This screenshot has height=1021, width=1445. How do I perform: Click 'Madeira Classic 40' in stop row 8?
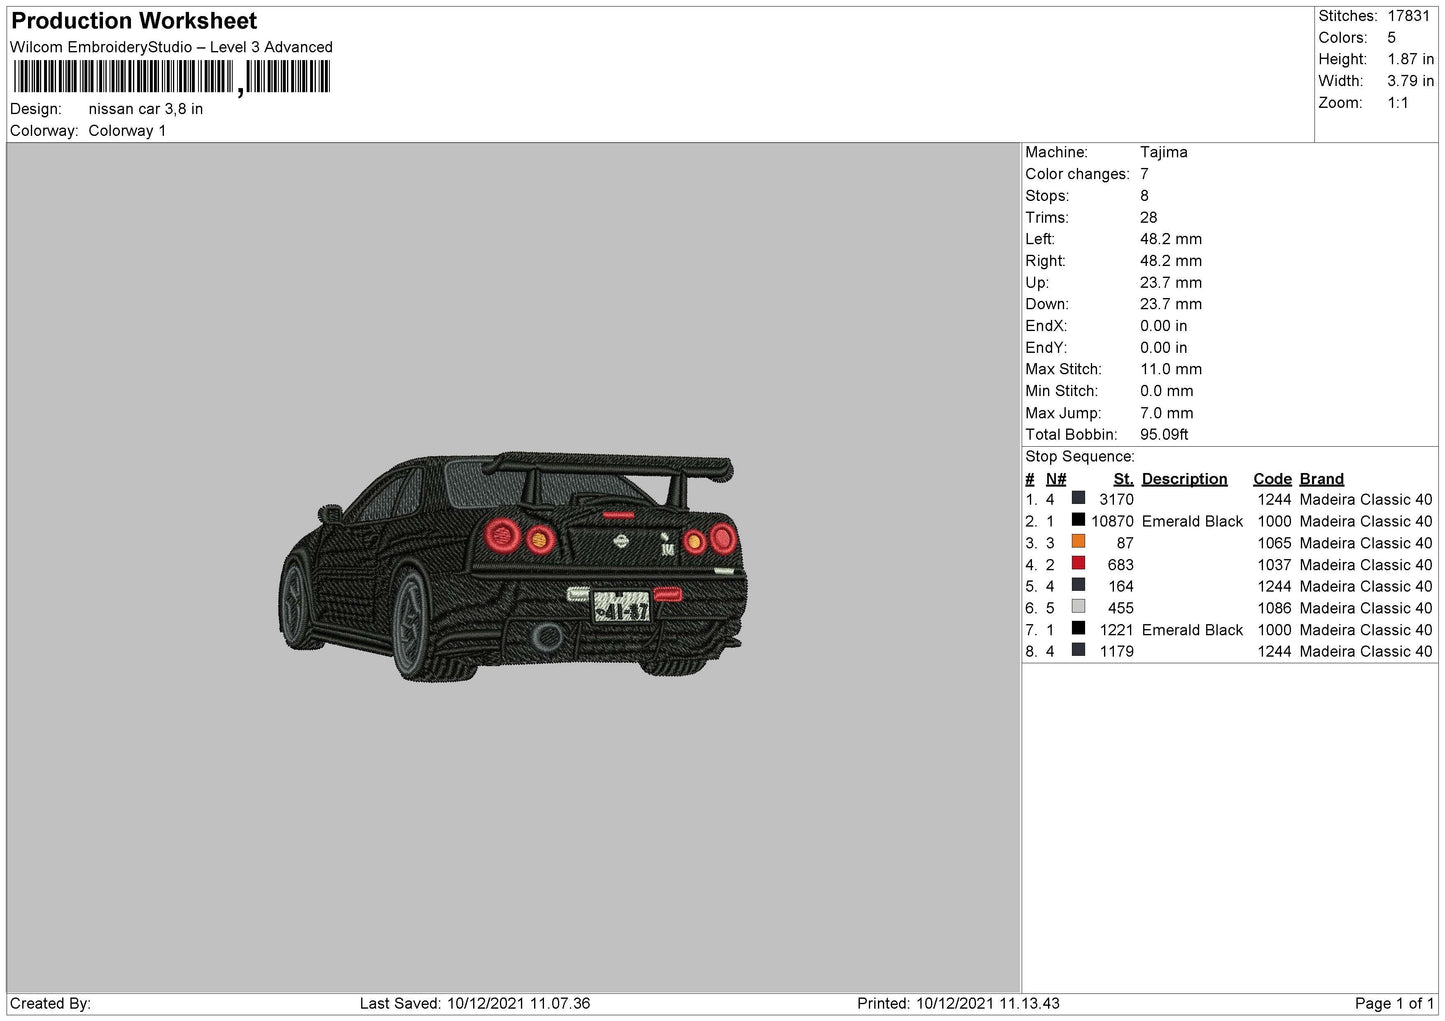(1366, 651)
